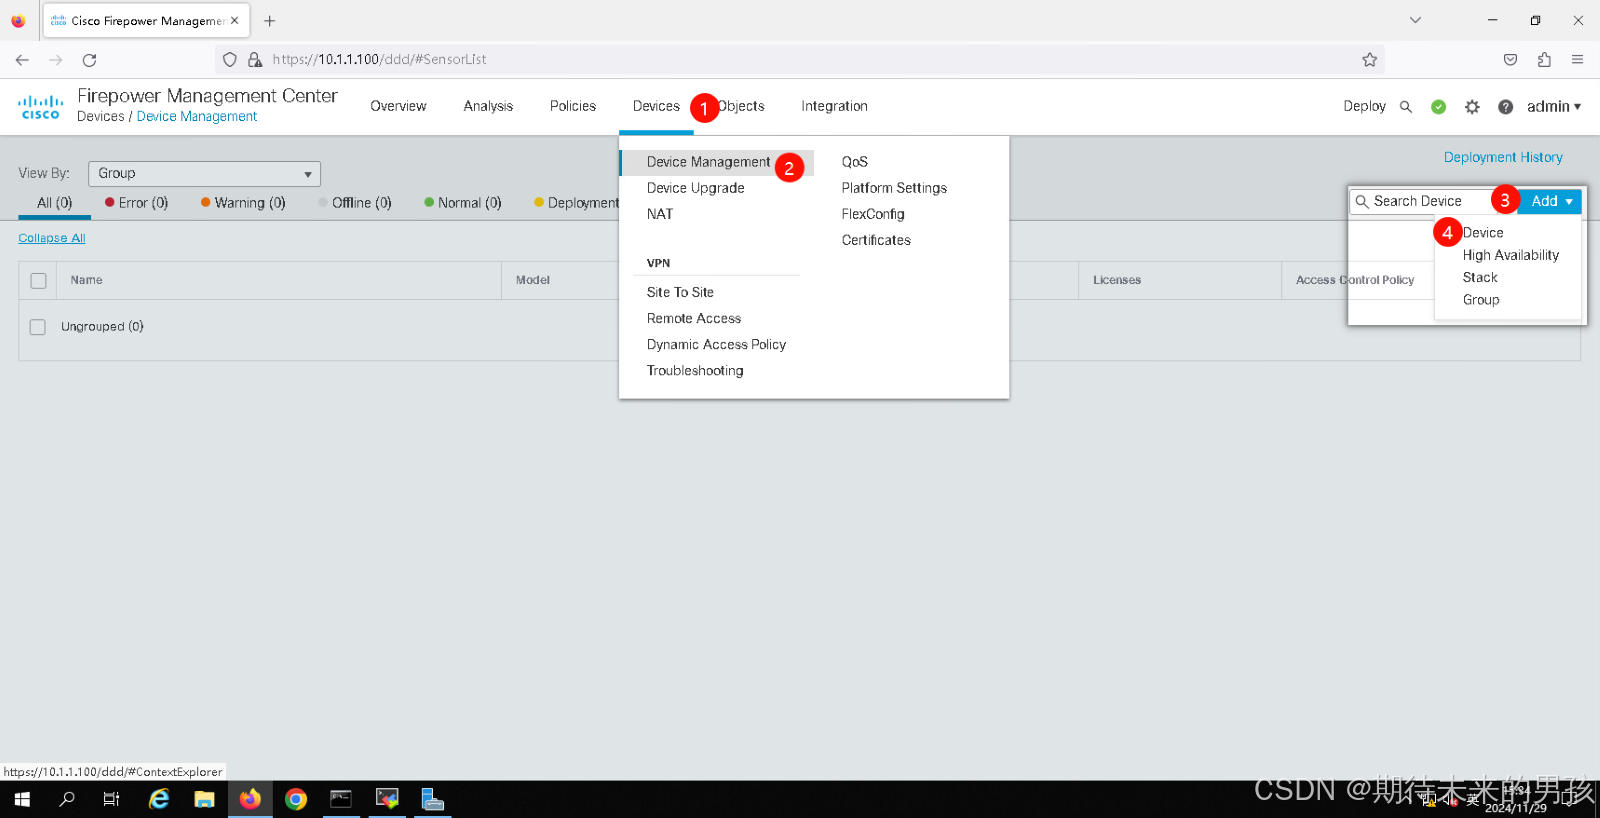Open the help question mark icon

1505,107
